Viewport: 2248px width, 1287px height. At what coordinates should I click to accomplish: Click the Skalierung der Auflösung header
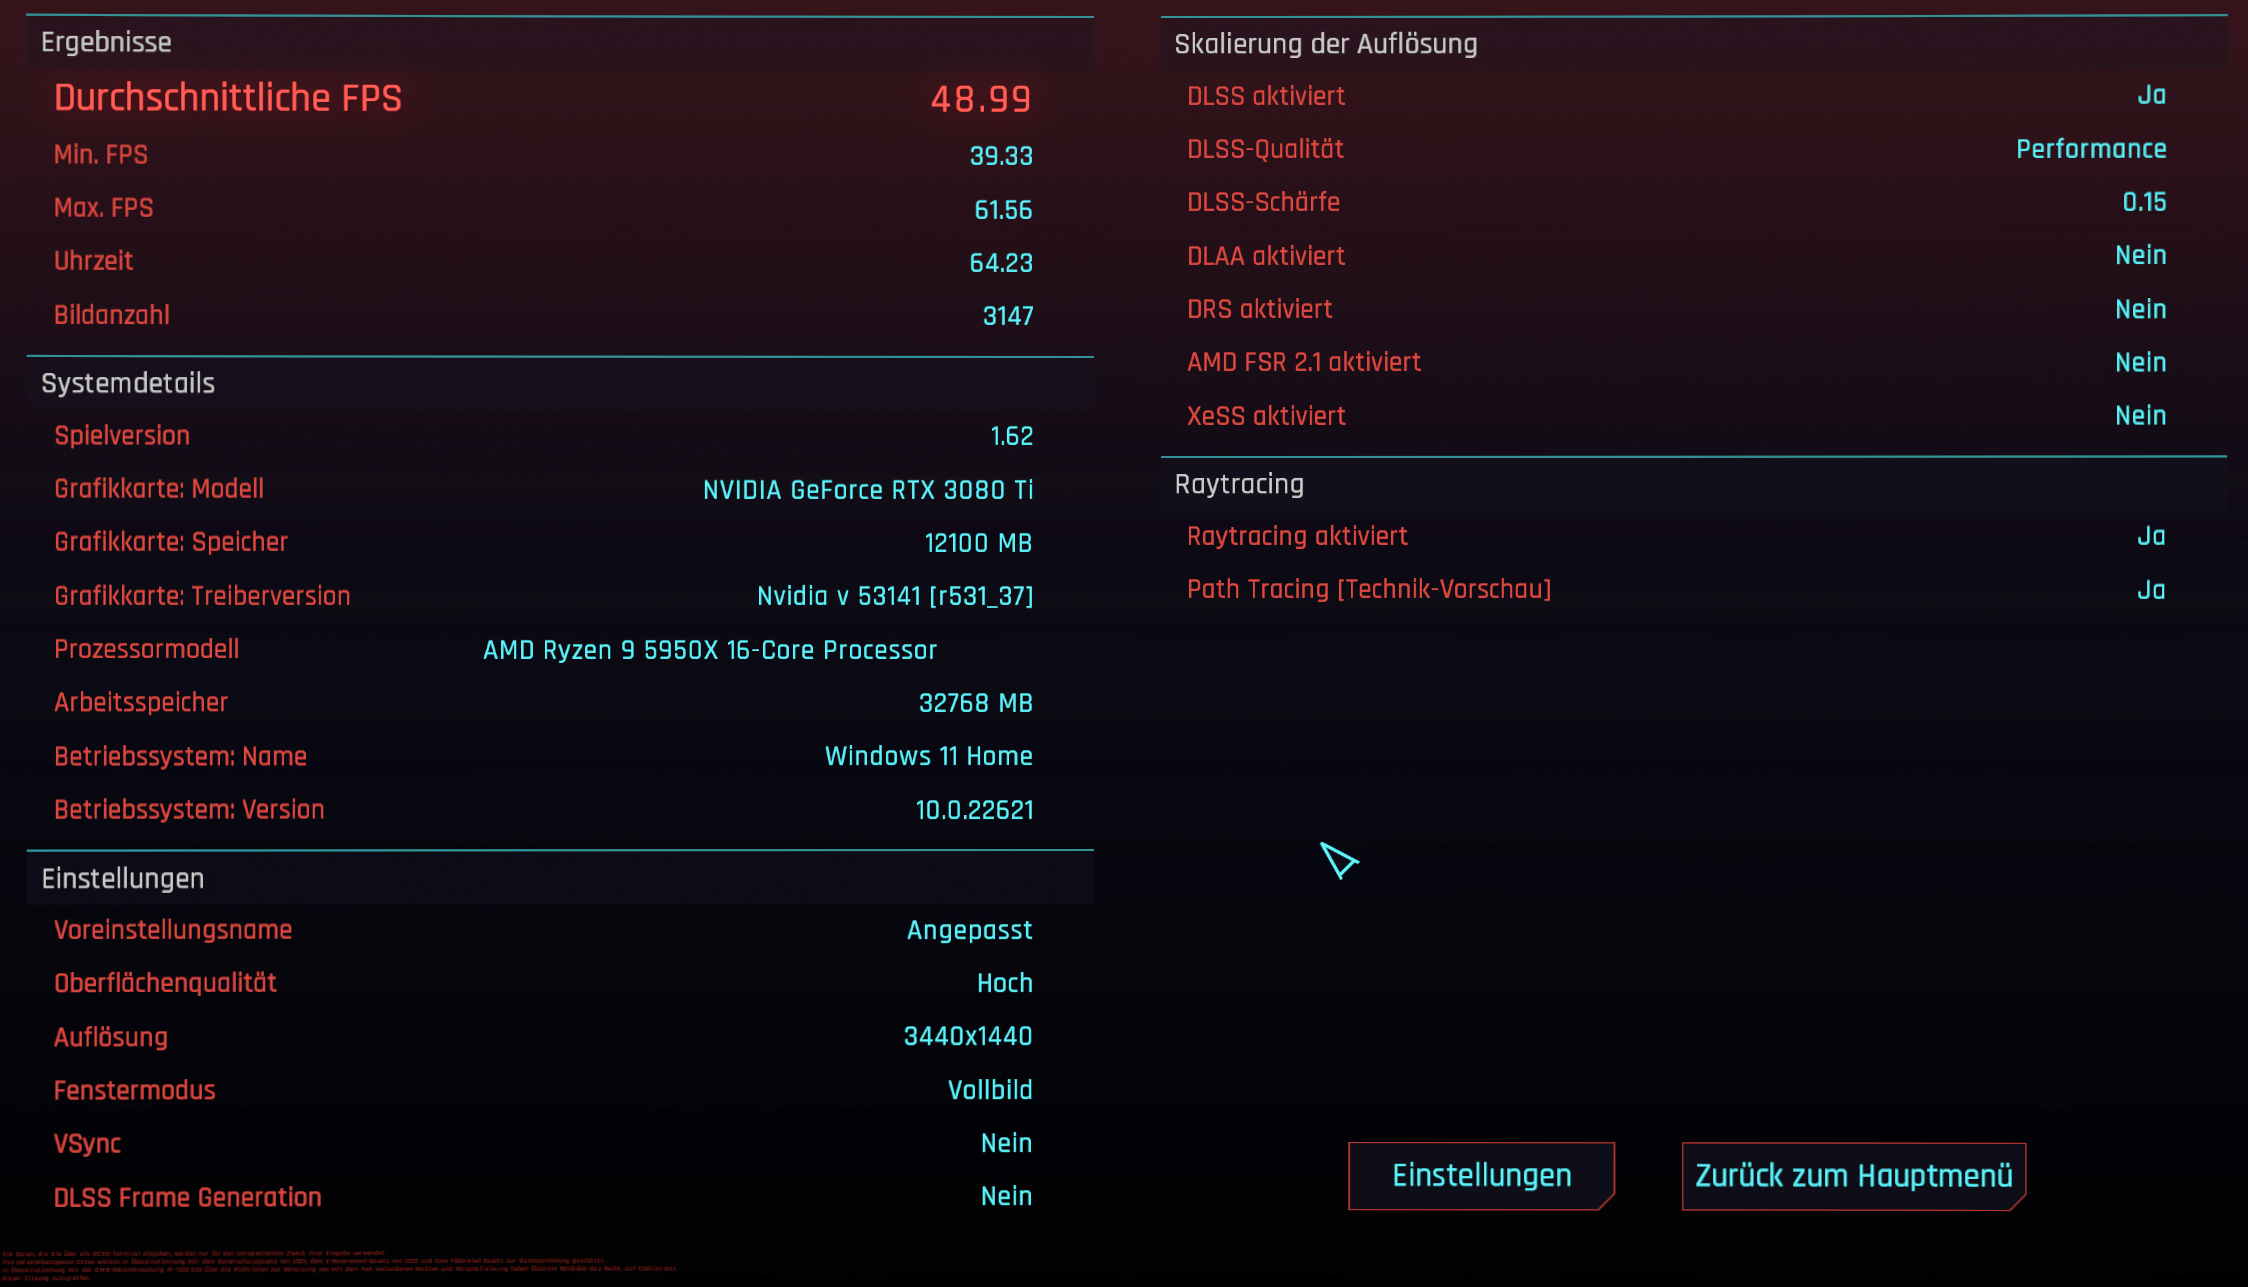coord(1325,44)
